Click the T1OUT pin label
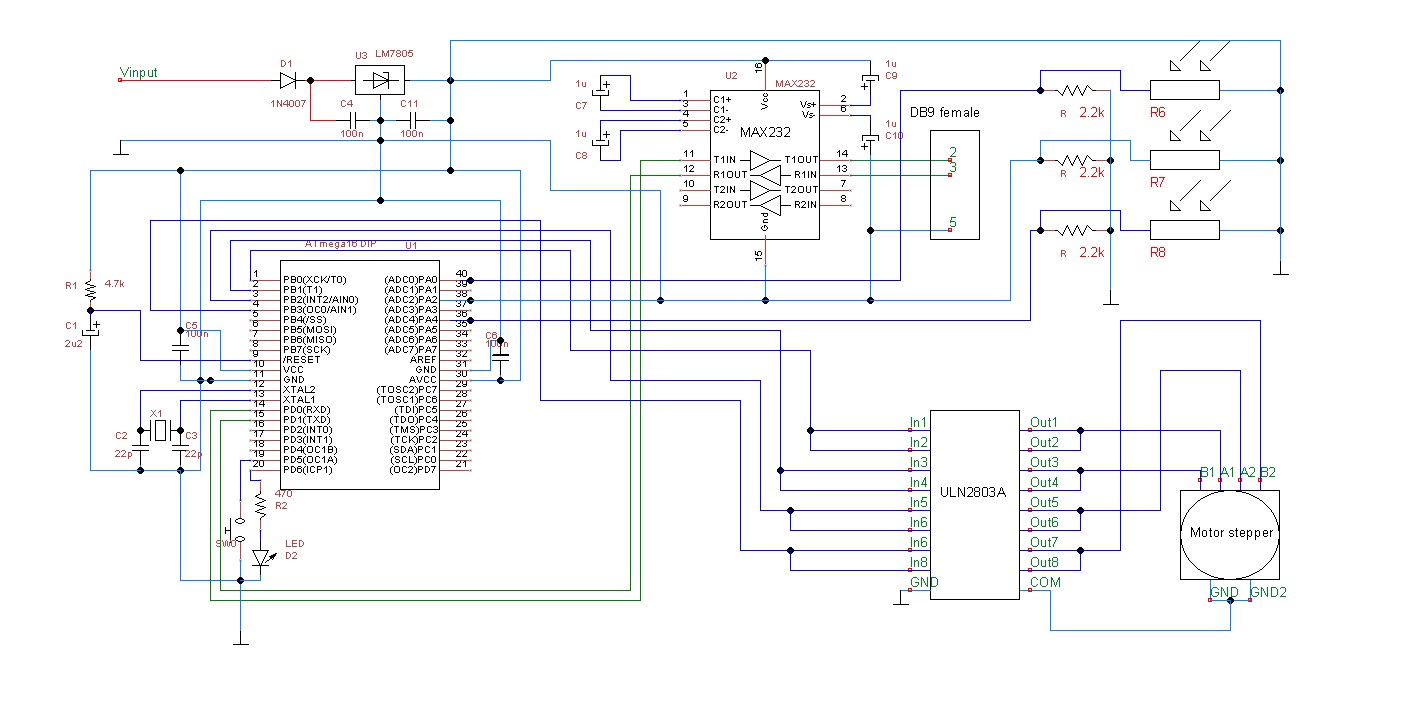Viewport: 1428px width, 728px height. 801,160
